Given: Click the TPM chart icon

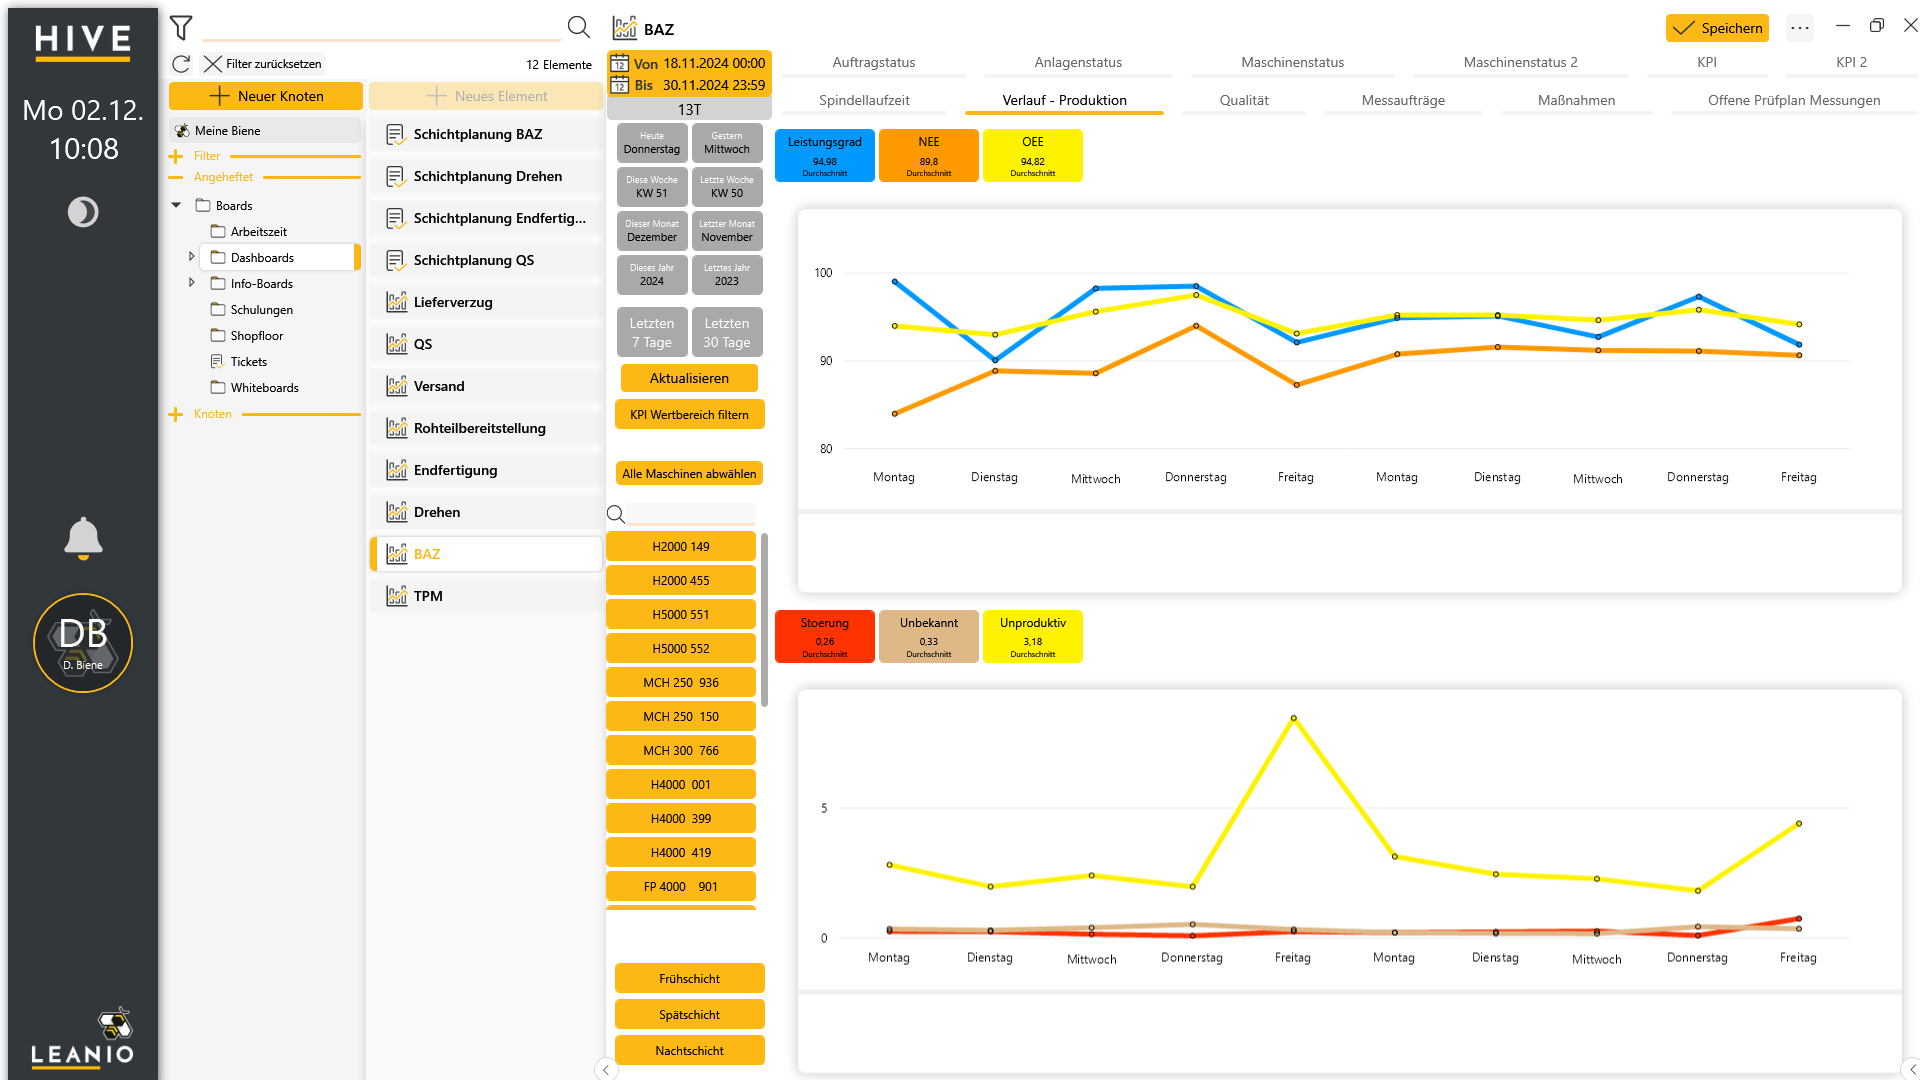Looking at the screenshot, I should [x=396, y=596].
